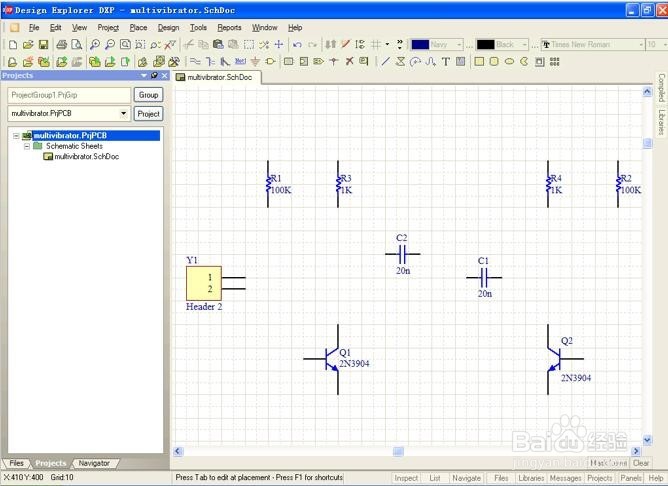Open the Reports menu

pos(229,28)
